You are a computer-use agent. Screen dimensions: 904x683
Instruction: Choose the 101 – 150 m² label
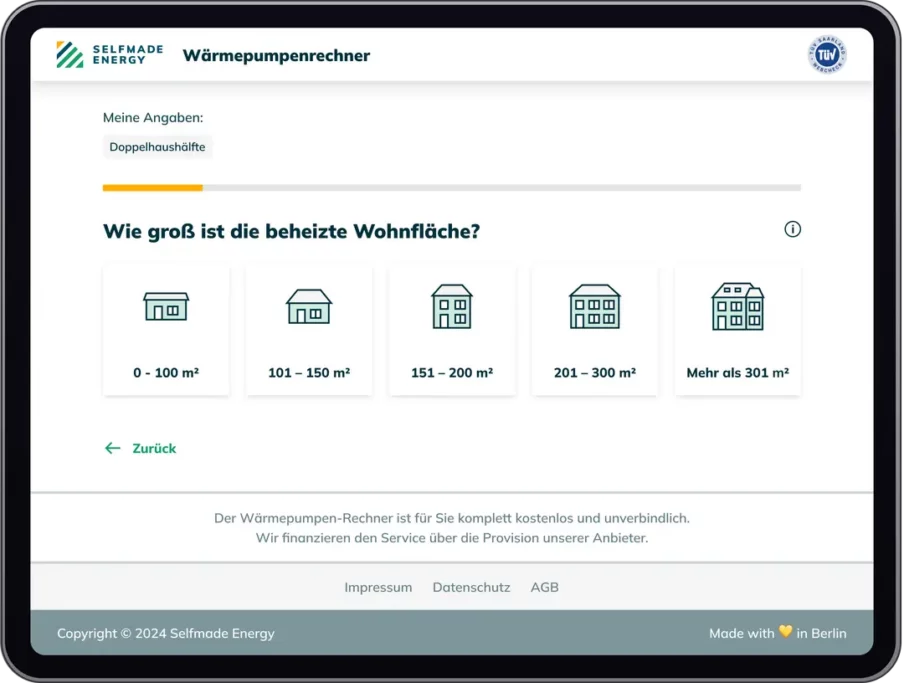point(309,373)
